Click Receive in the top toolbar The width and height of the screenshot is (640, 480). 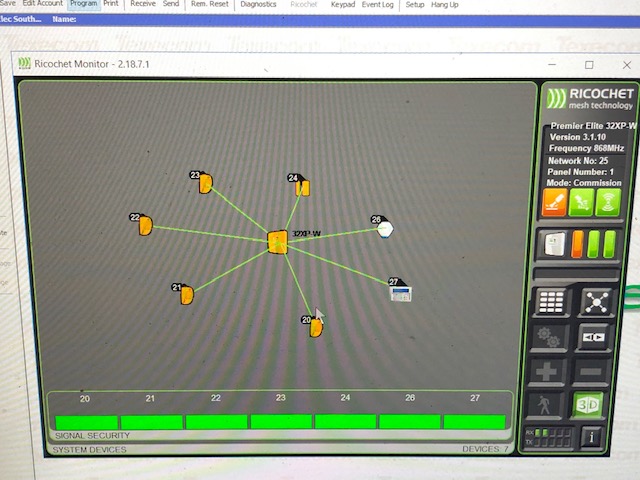(143, 4)
